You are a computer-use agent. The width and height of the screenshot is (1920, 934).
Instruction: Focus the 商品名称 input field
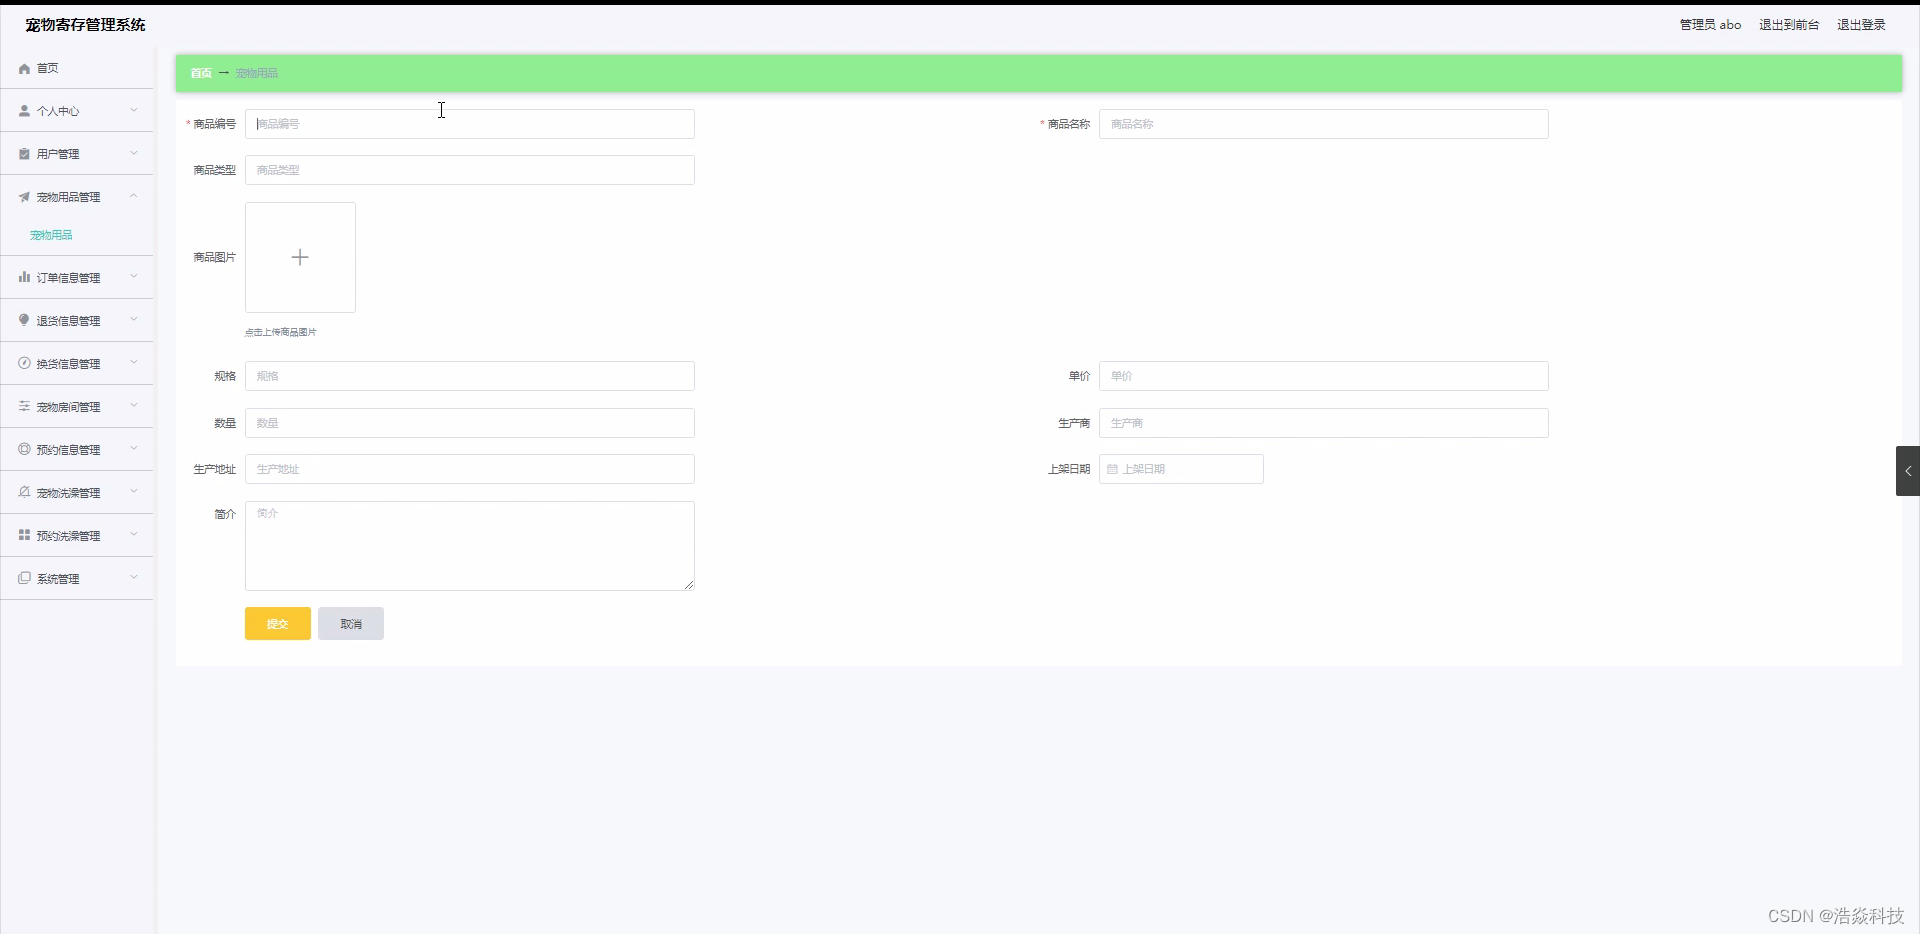pyautogui.click(x=1324, y=124)
